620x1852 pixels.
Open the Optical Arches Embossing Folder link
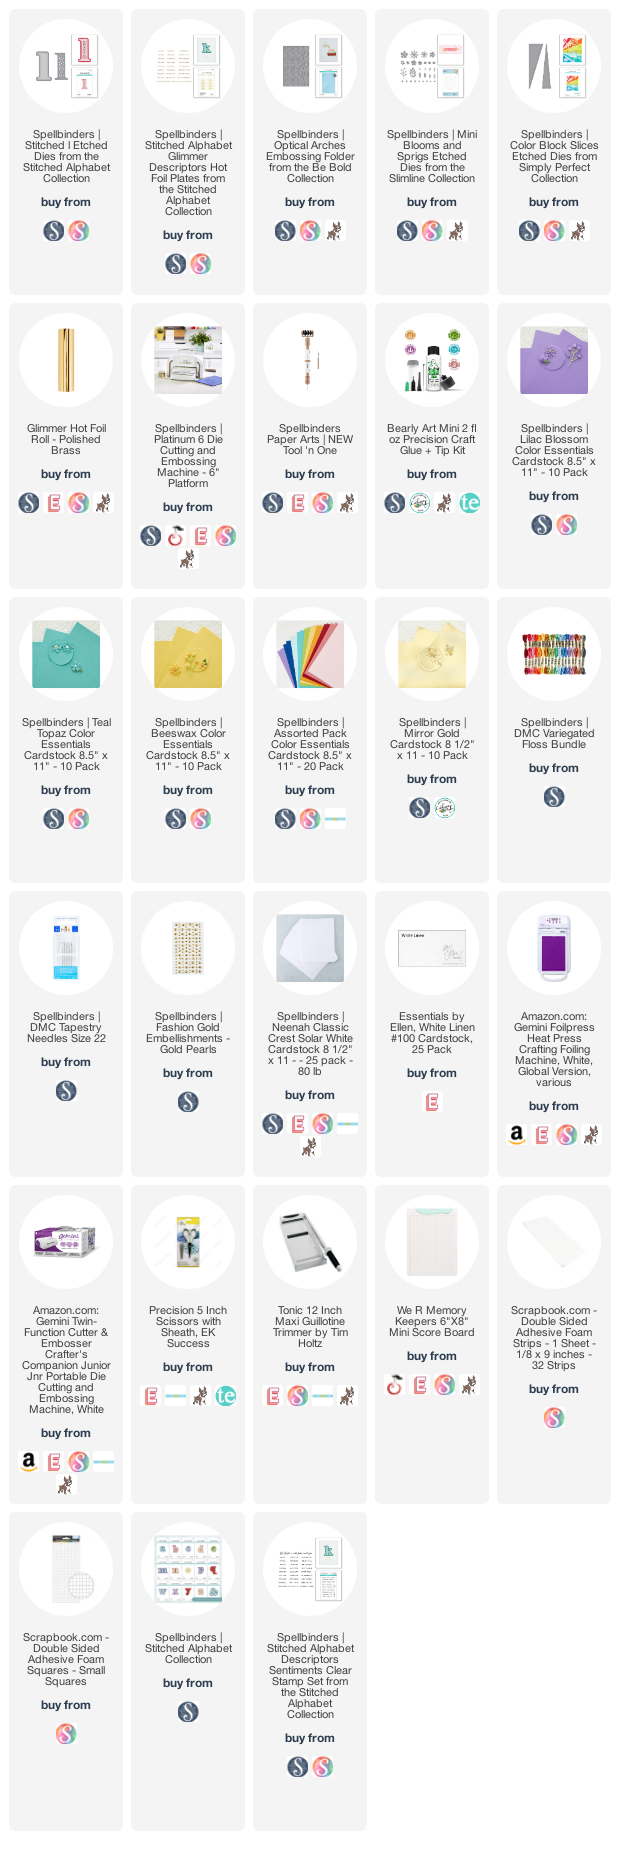pyautogui.click(x=310, y=156)
